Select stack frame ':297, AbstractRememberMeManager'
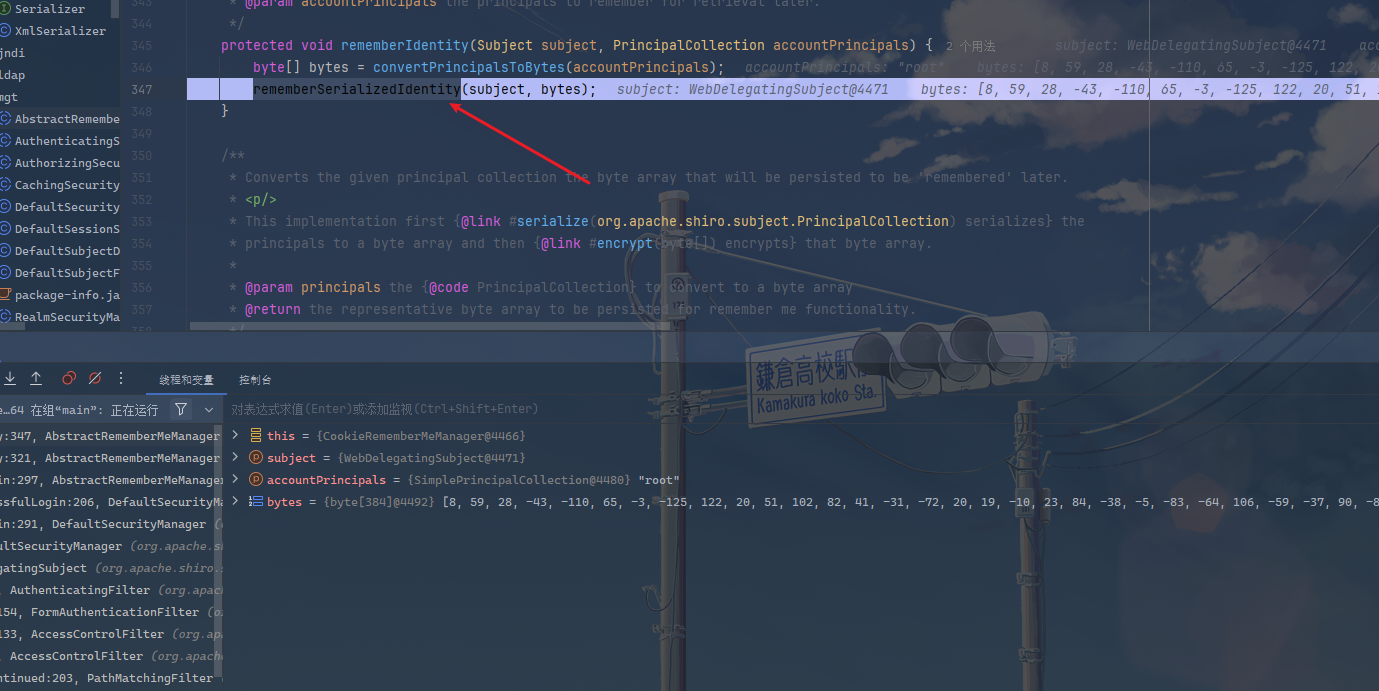This screenshot has height=691, width=1379. [x=110, y=480]
